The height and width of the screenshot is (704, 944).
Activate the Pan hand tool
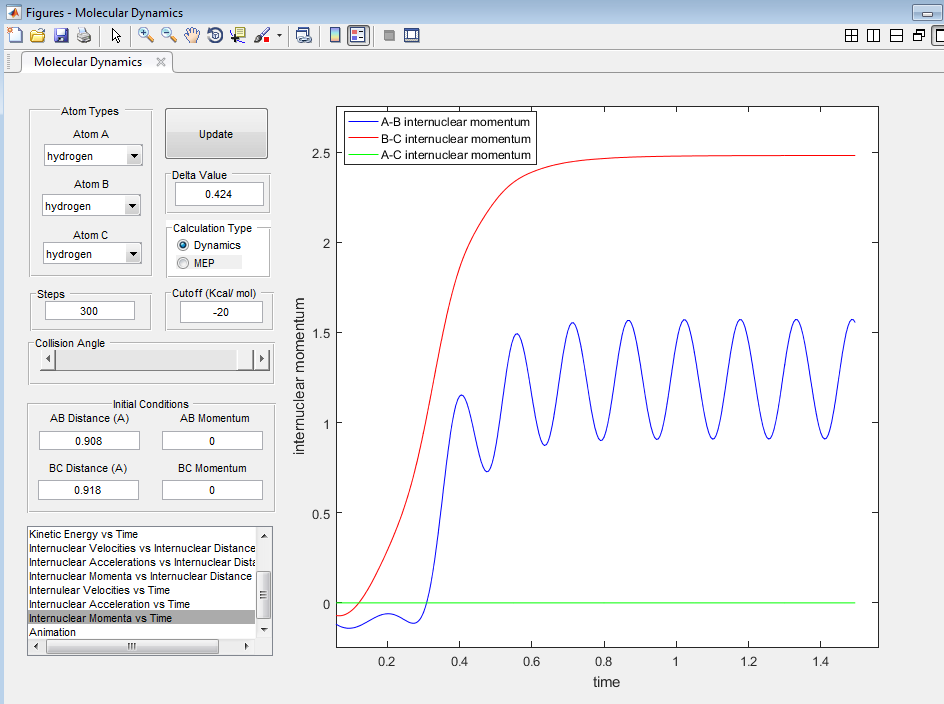point(191,35)
